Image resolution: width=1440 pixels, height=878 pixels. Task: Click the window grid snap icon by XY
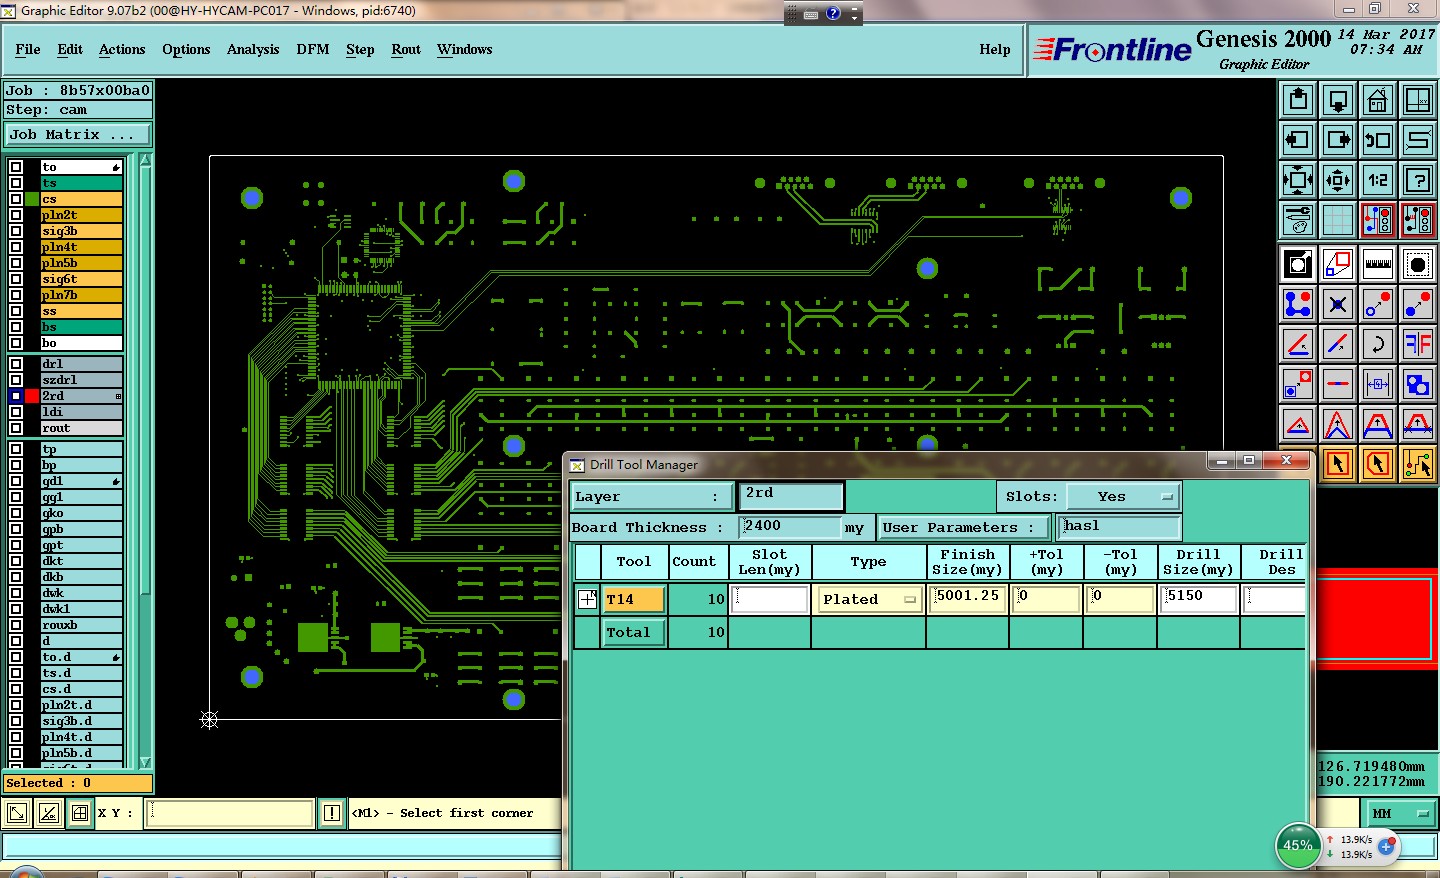pyautogui.click(x=80, y=813)
